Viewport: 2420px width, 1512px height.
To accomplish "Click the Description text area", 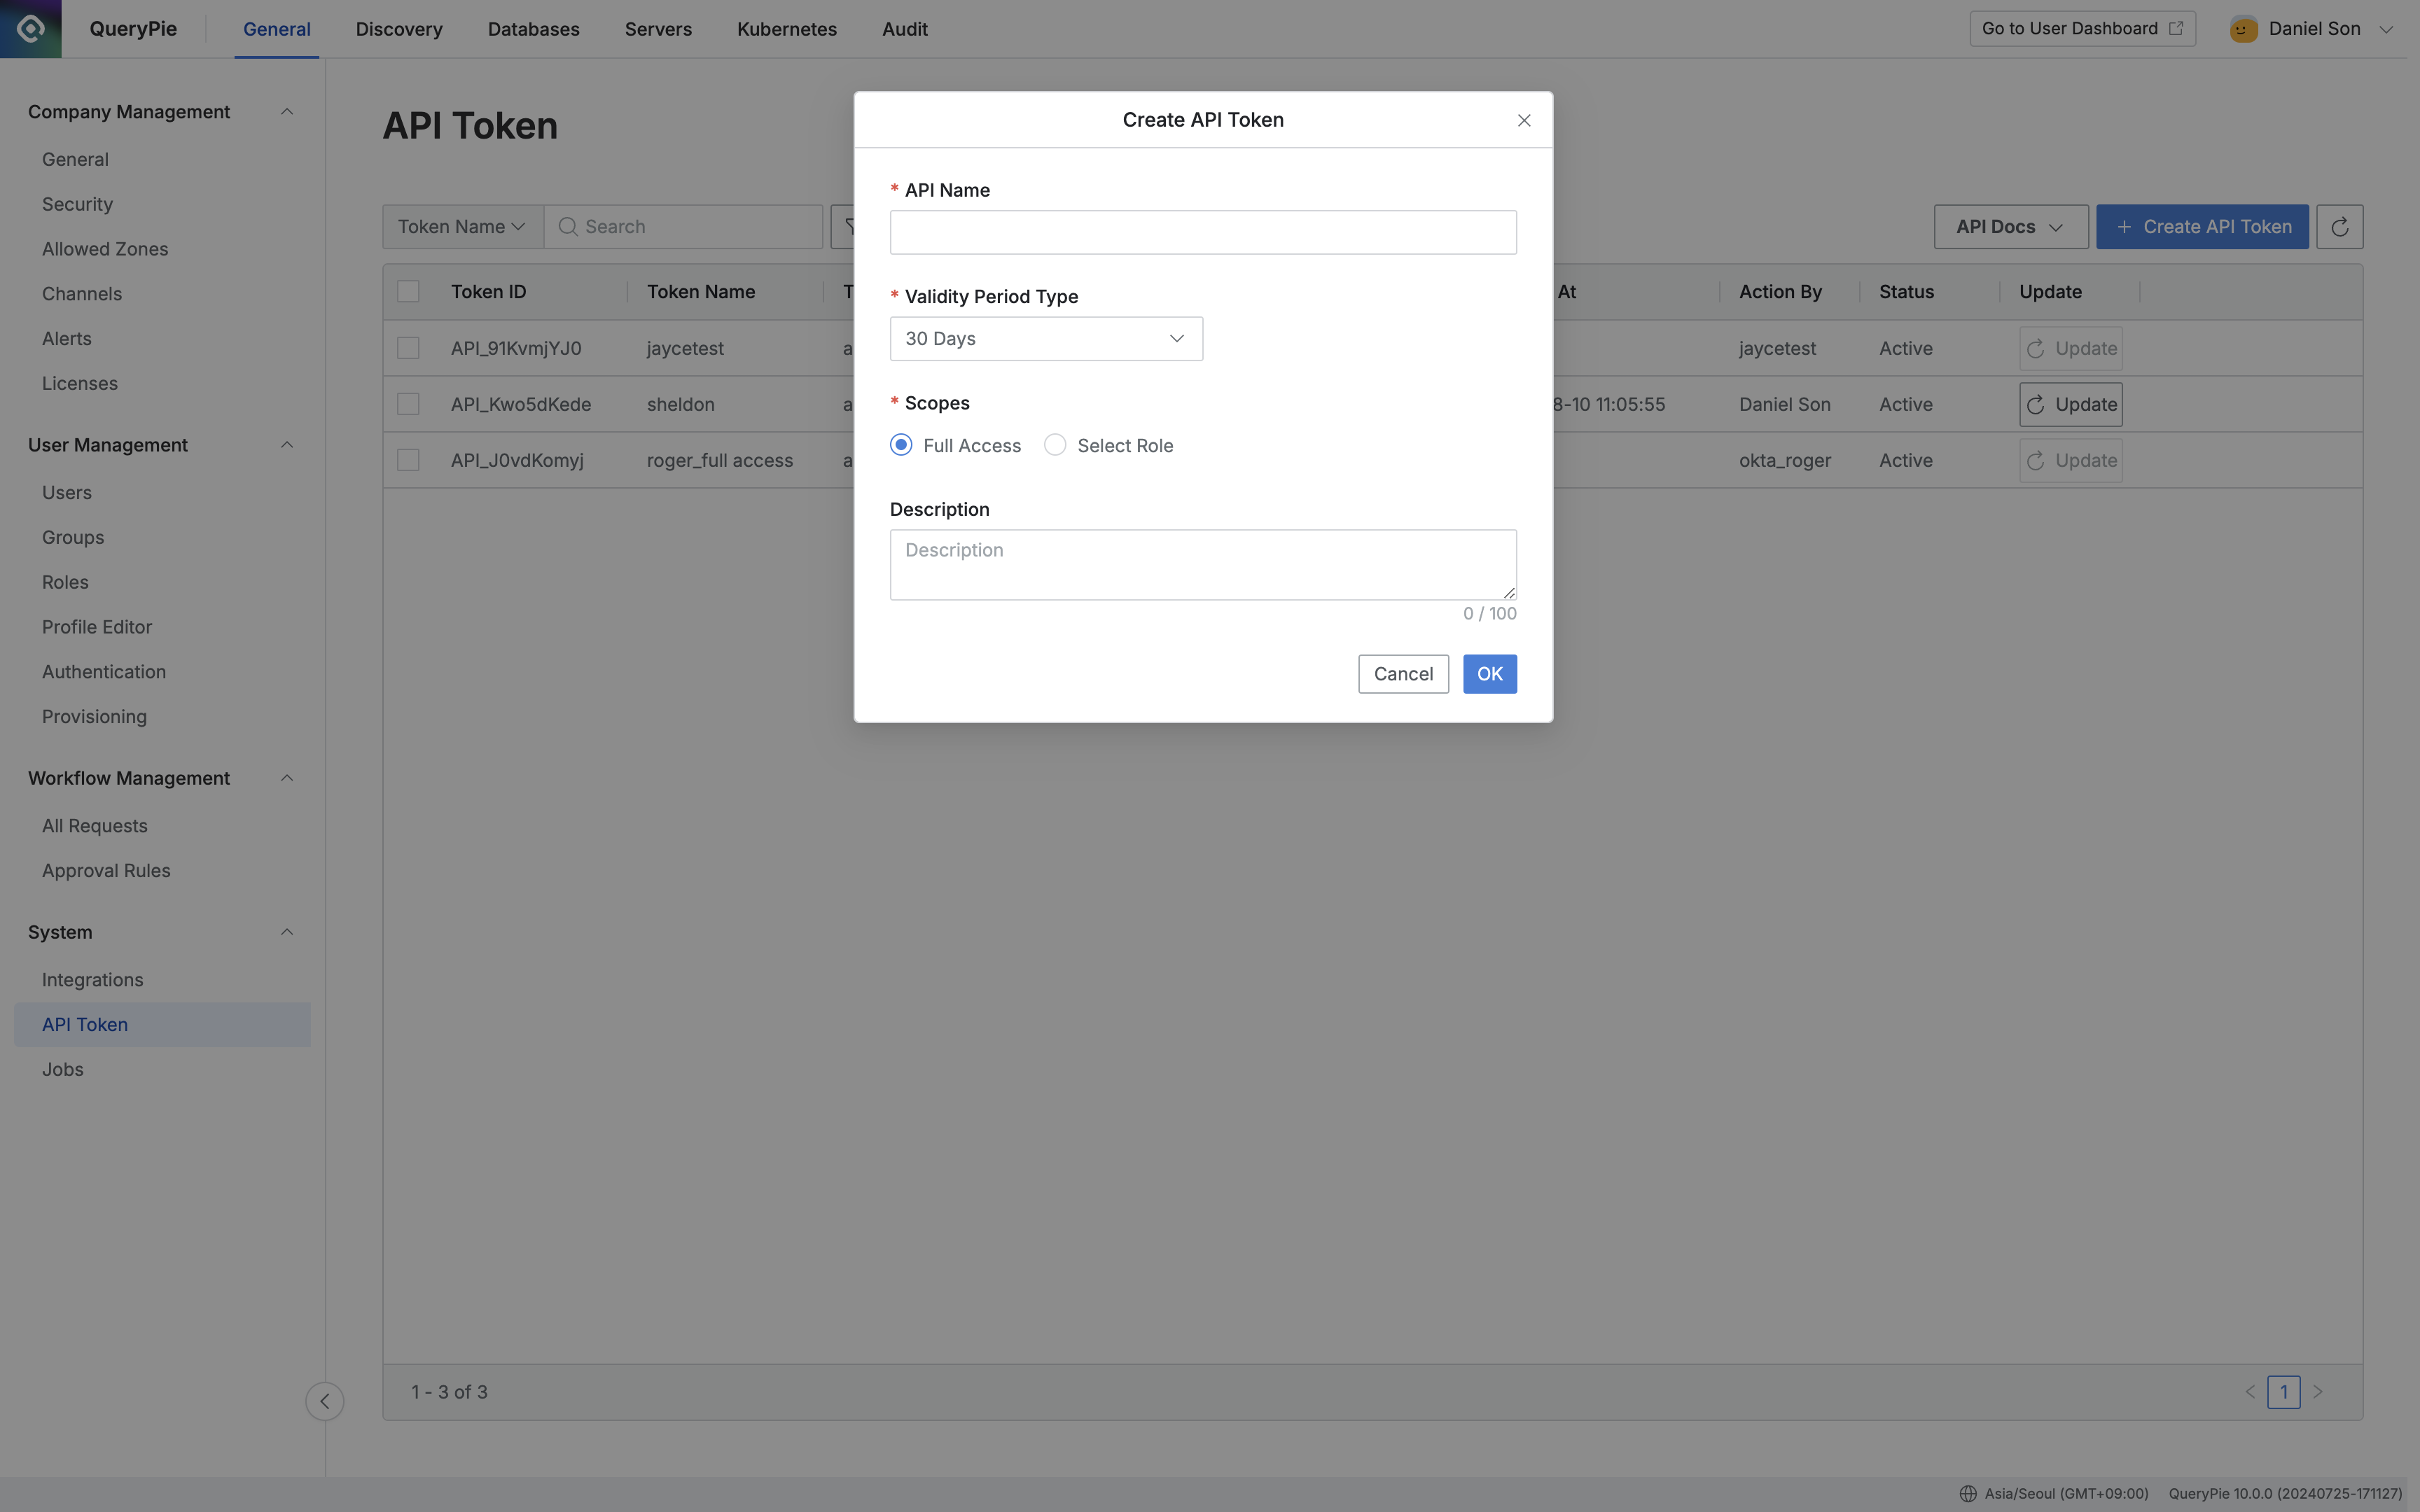I will (x=1203, y=565).
